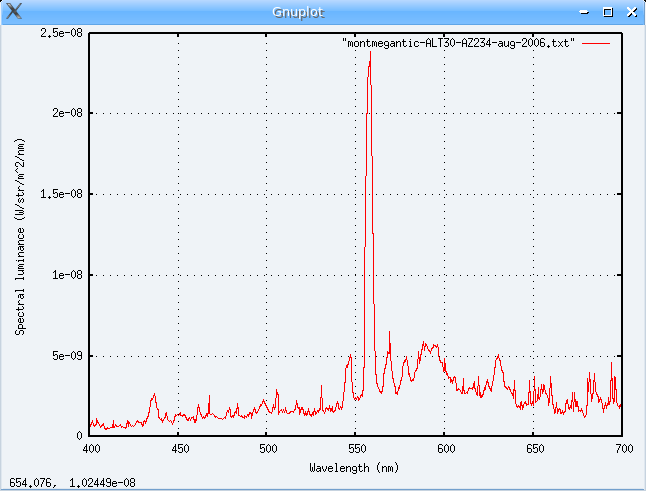Minimize the Gnuplot window

tap(586, 12)
